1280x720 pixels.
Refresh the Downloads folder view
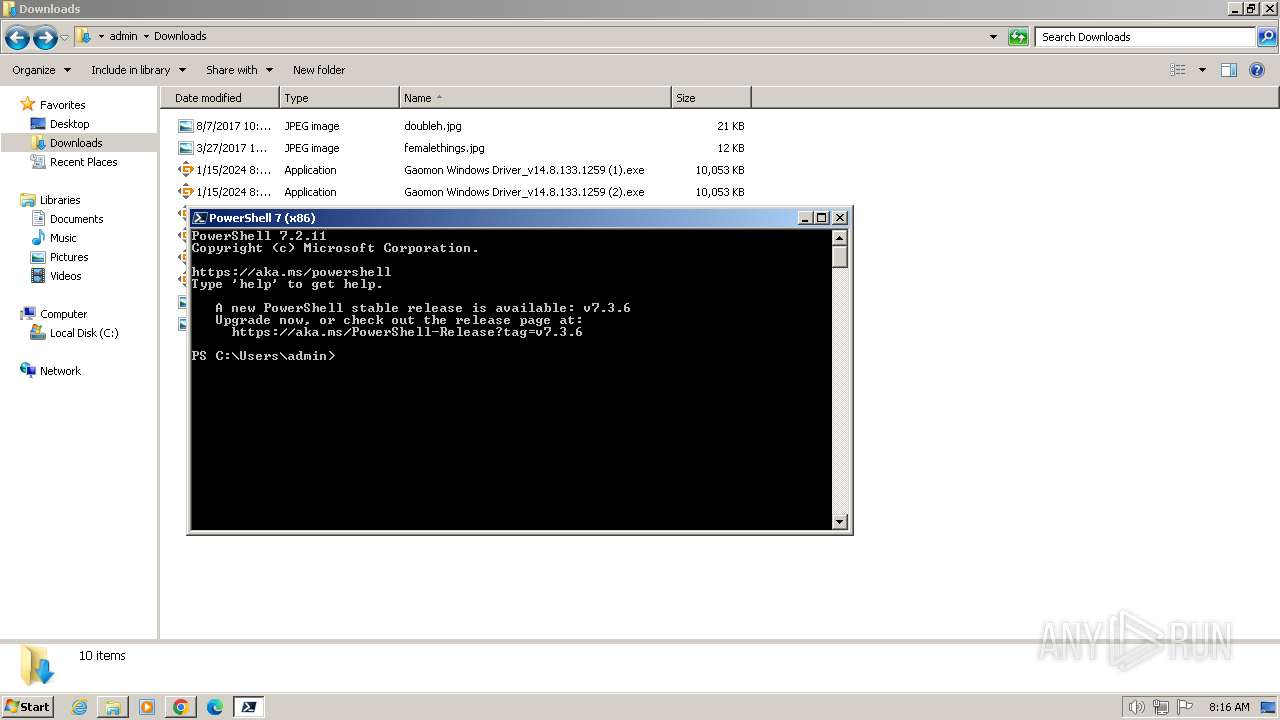point(1018,37)
